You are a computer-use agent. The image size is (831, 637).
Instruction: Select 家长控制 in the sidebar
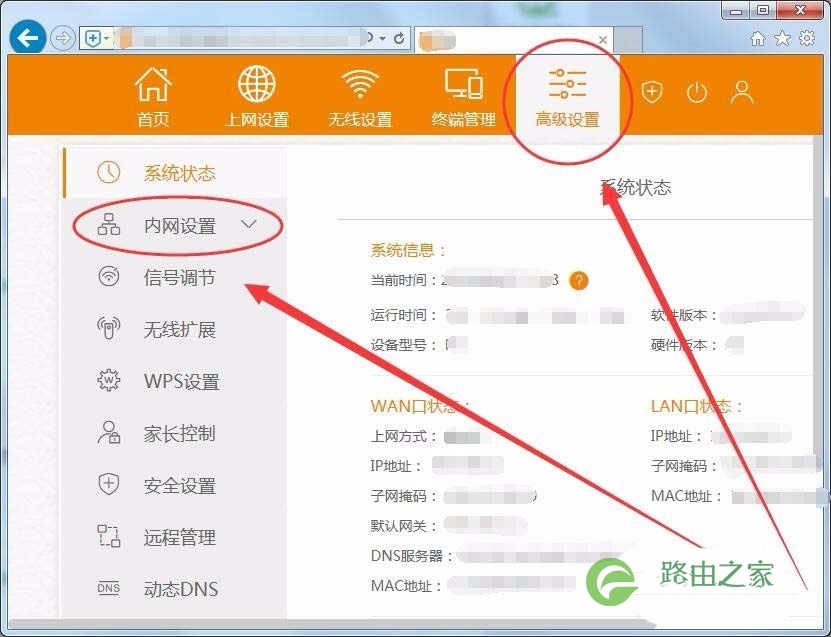(175, 433)
